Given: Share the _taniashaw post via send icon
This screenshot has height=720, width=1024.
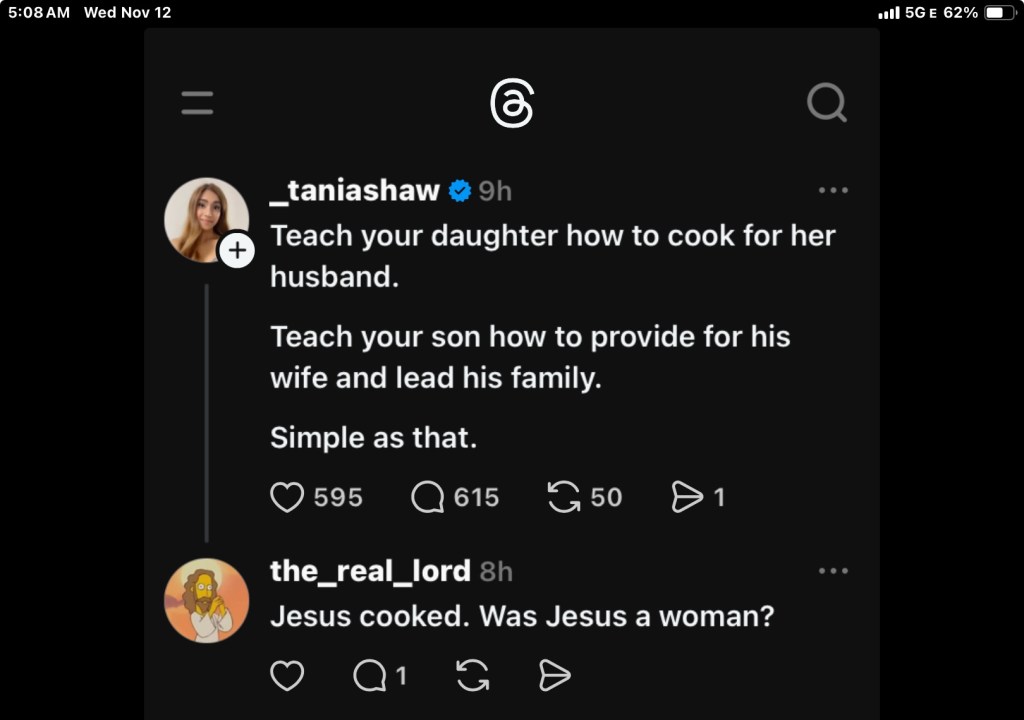Looking at the screenshot, I should (687, 497).
